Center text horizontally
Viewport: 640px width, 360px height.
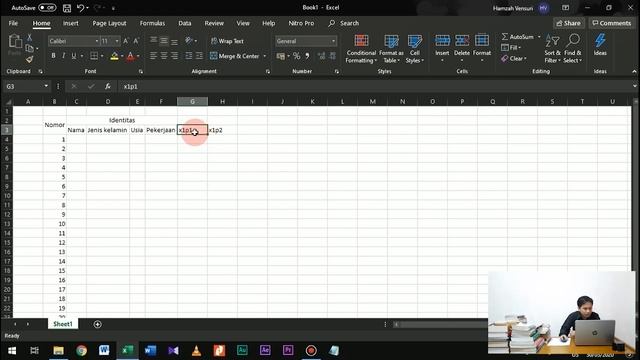[164, 56]
